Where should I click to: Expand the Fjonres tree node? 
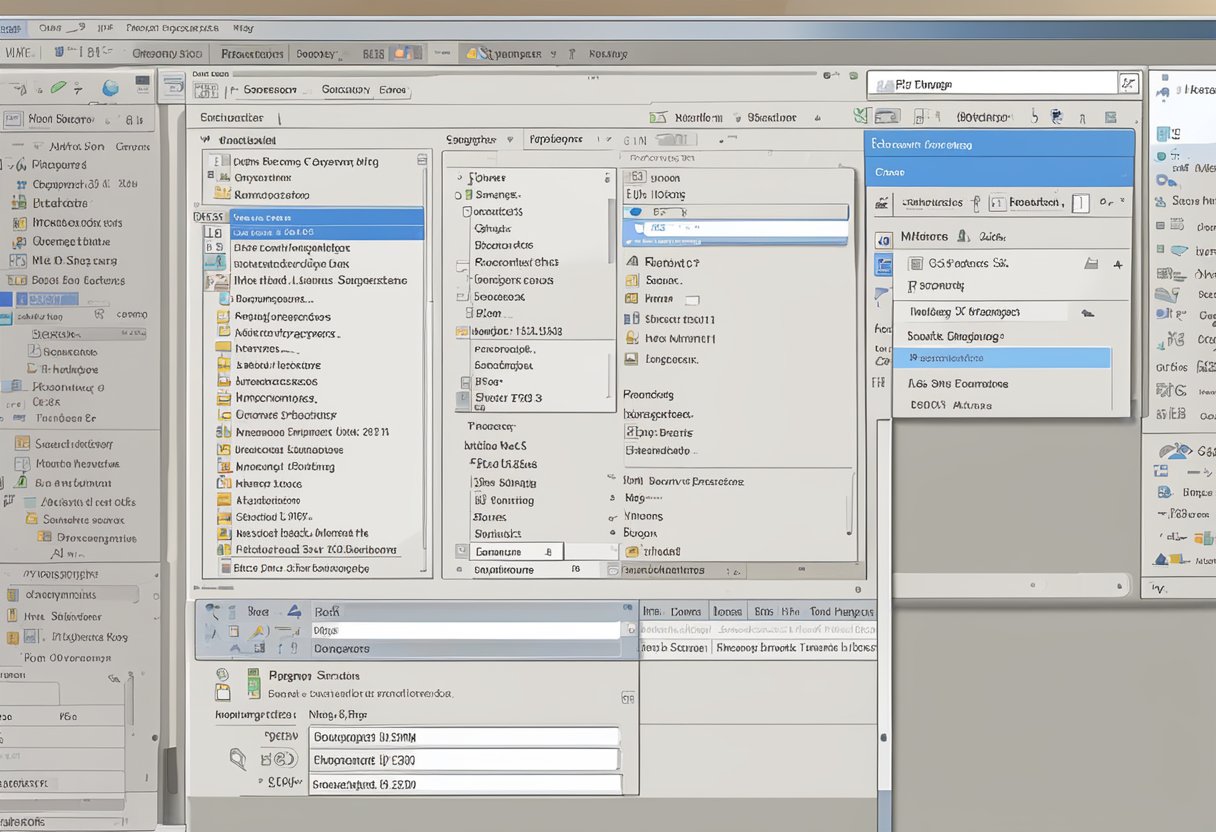(459, 178)
